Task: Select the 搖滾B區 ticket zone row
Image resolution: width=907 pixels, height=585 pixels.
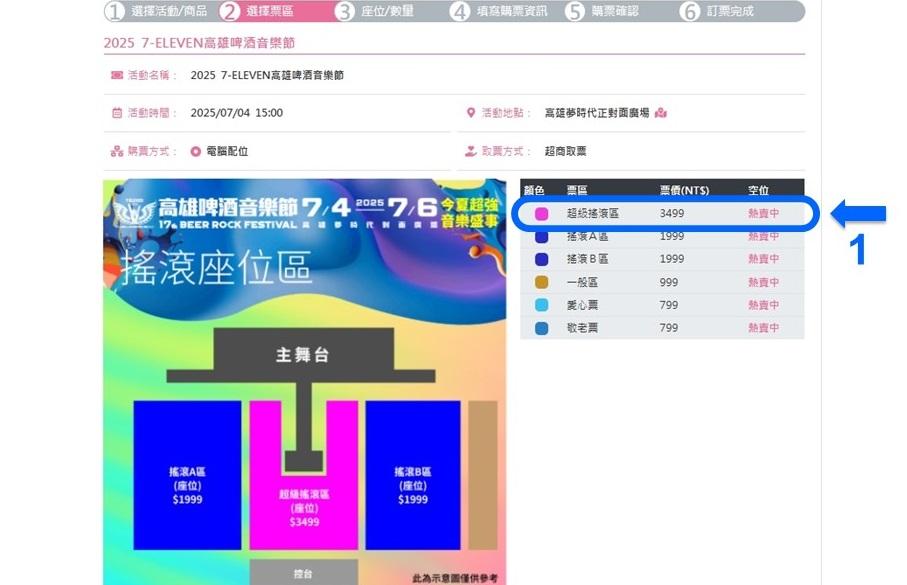Action: click(662, 259)
